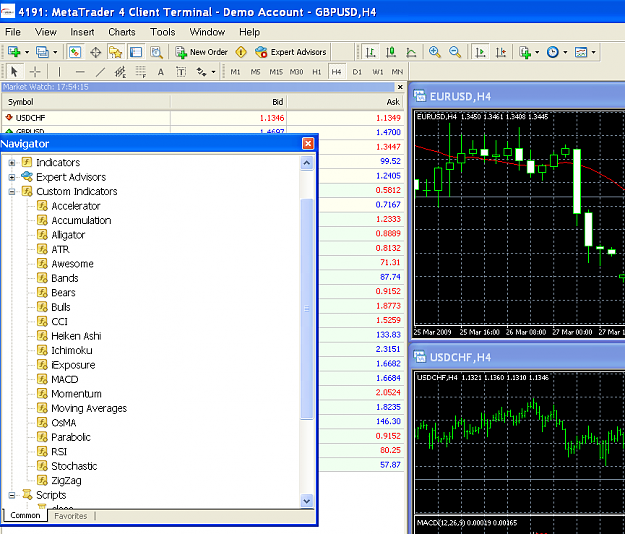The height and width of the screenshot is (534, 625).
Task: Open the File menu
Action: (x=13, y=32)
